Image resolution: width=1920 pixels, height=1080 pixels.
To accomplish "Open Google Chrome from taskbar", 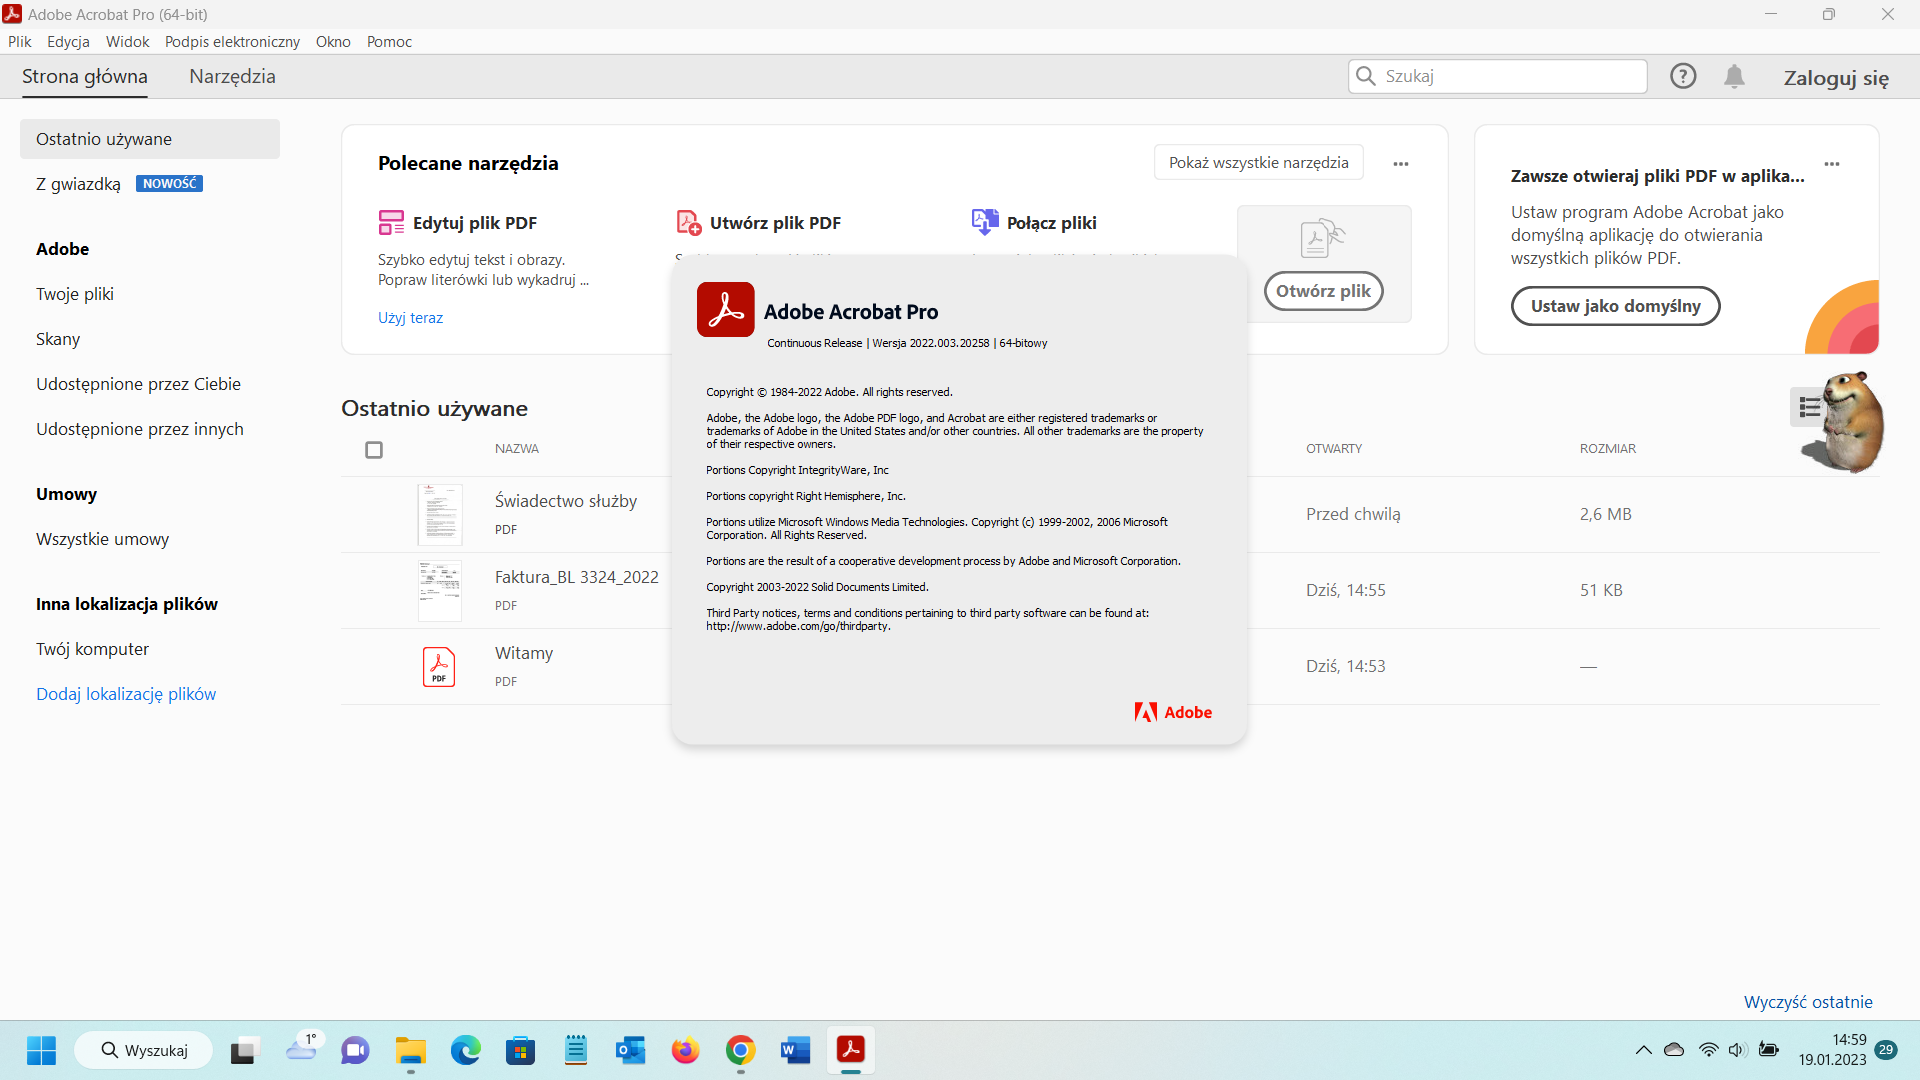I will click(x=740, y=1050).
